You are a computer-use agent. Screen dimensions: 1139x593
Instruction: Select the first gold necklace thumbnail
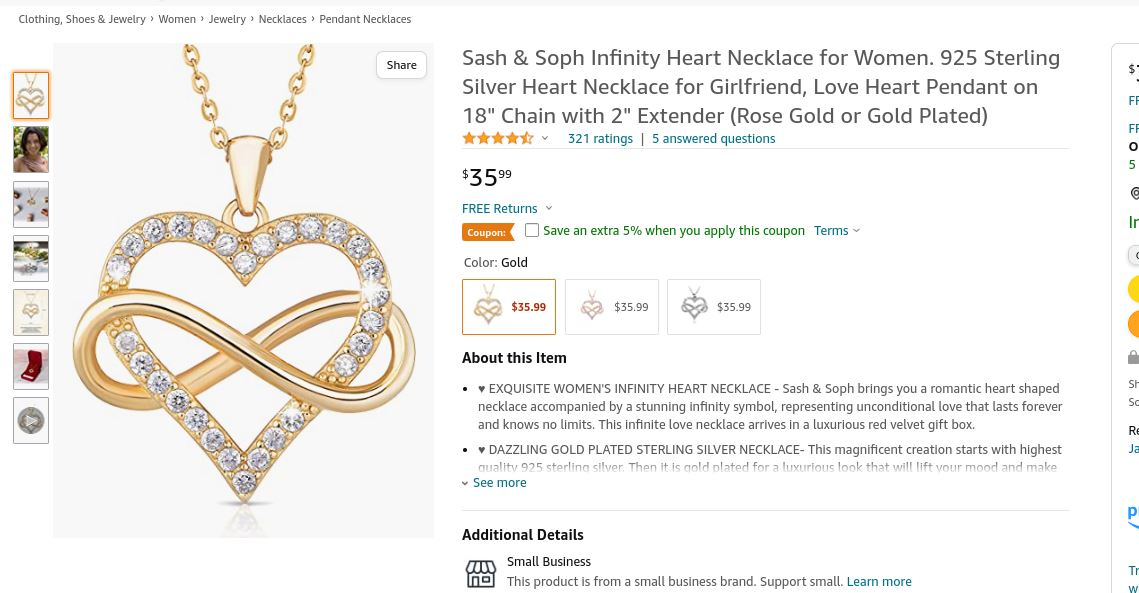coord(31,96)
